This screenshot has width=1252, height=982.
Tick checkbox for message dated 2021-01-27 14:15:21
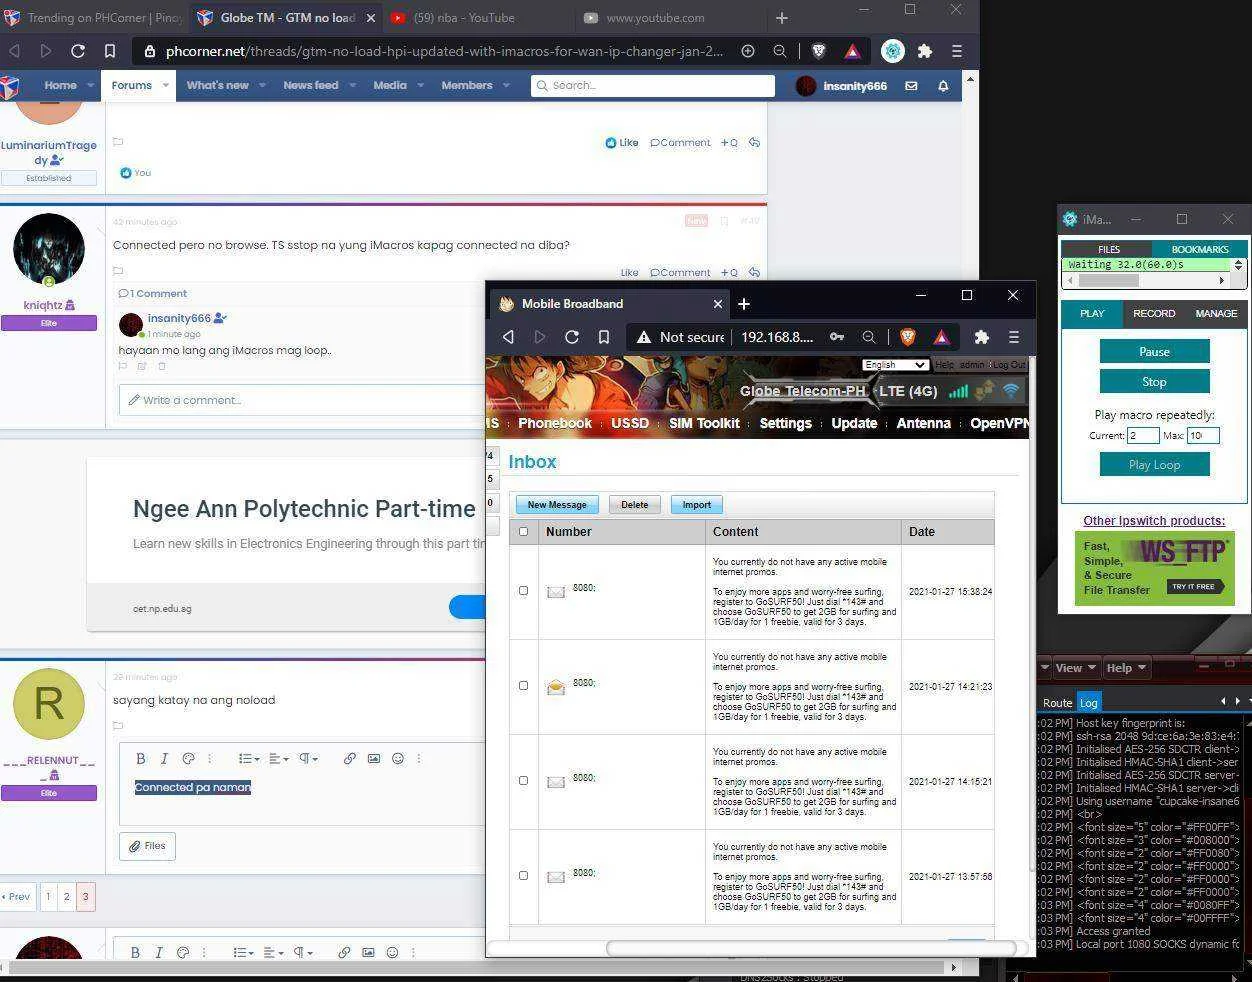click(523, 781)
